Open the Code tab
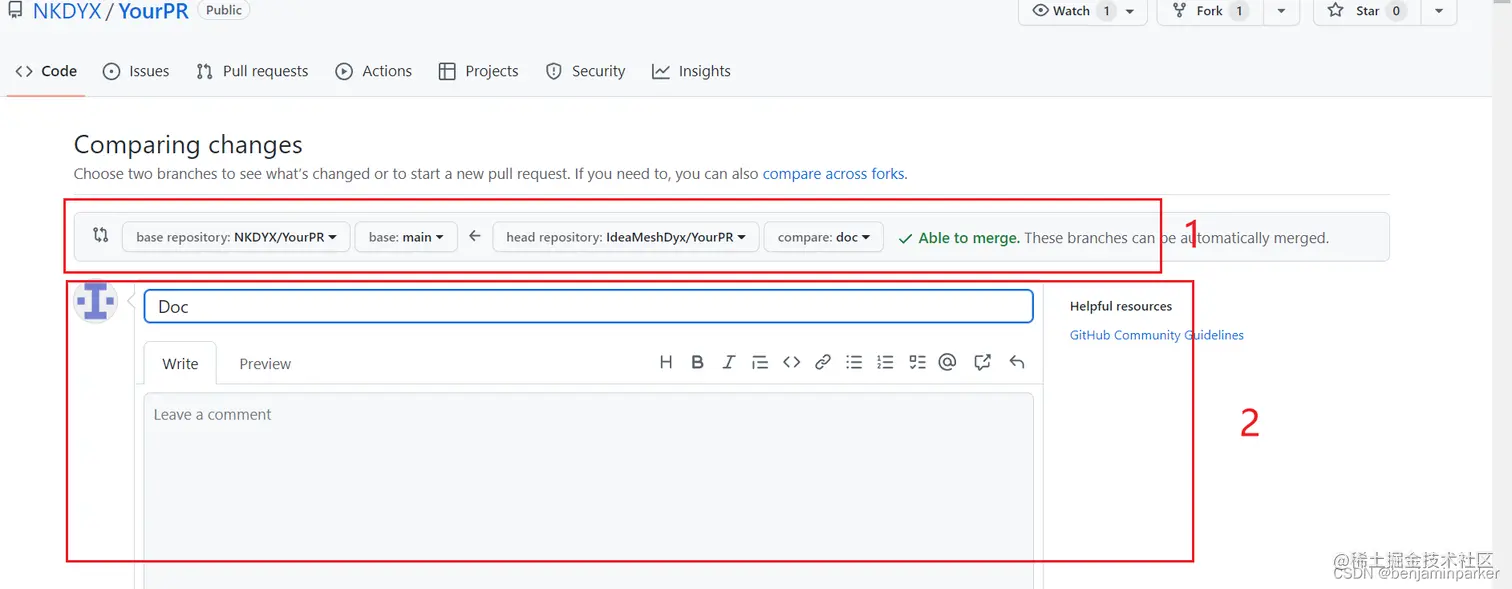 (46, 71)
